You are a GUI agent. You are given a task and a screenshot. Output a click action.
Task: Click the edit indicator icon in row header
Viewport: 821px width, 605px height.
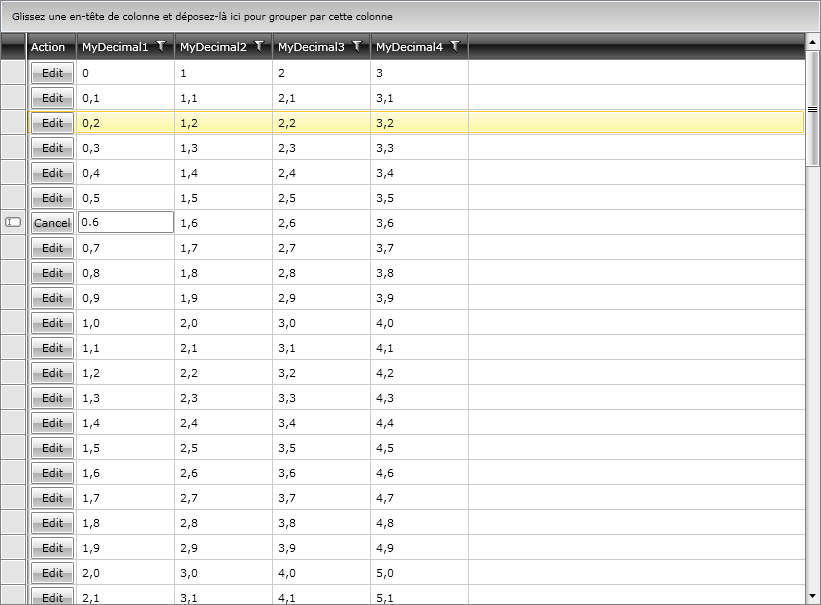click(x=13, y=222)
